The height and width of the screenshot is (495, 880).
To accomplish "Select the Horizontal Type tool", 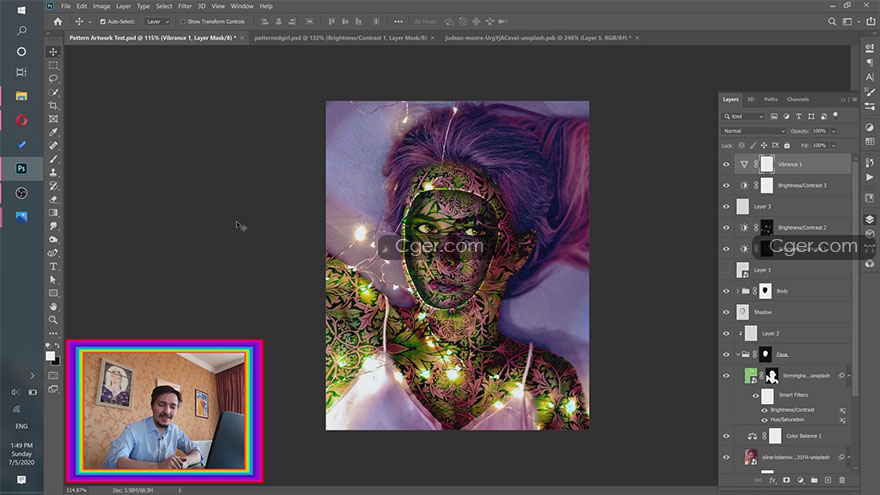I will (53, 266).
